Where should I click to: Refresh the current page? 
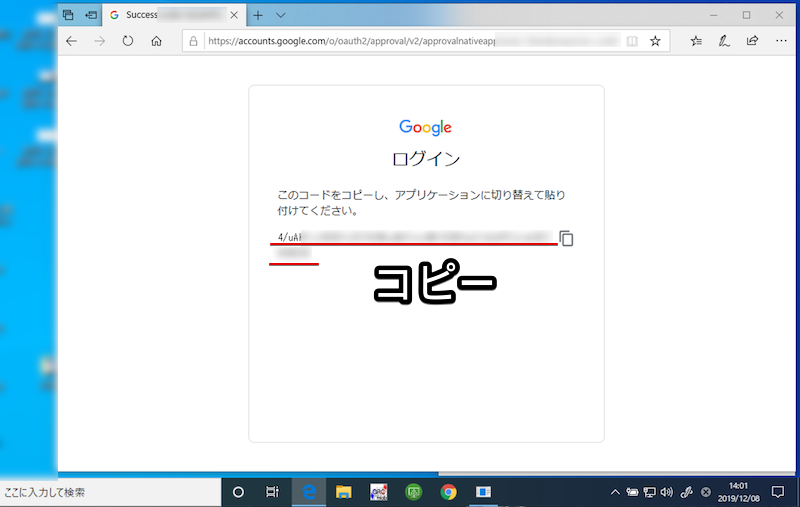tap(127, 41)
